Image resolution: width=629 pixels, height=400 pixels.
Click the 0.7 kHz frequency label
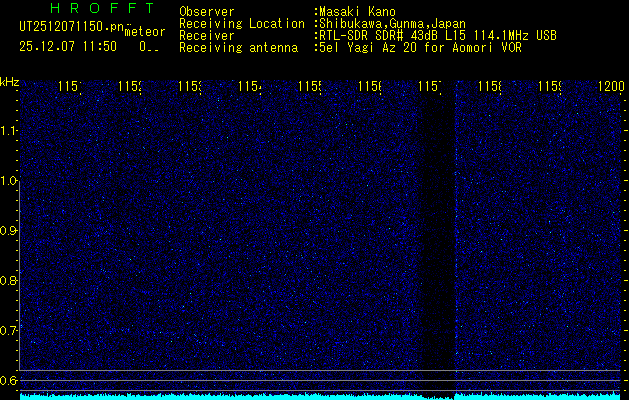tap(8, 331)
